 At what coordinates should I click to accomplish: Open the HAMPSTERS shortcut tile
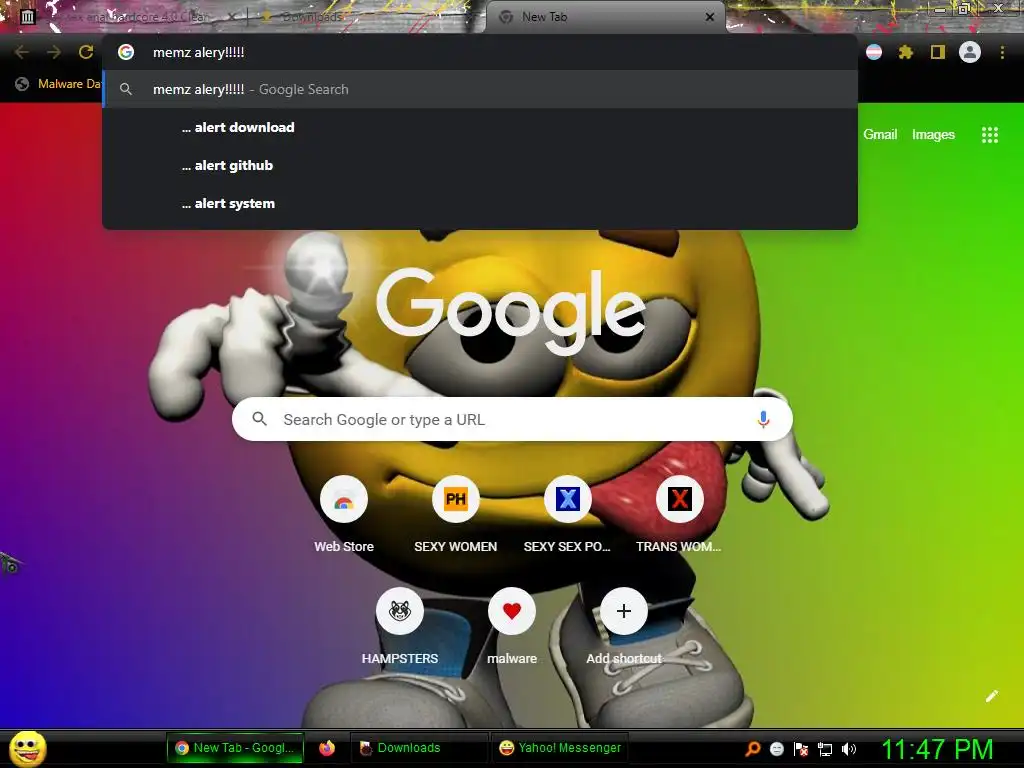[400, 627]
